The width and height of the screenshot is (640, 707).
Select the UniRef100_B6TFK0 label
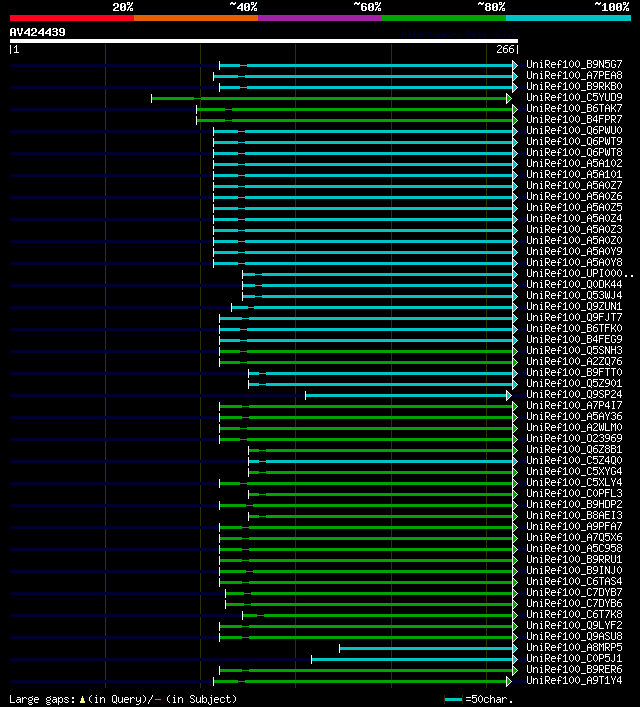point(574,328)
